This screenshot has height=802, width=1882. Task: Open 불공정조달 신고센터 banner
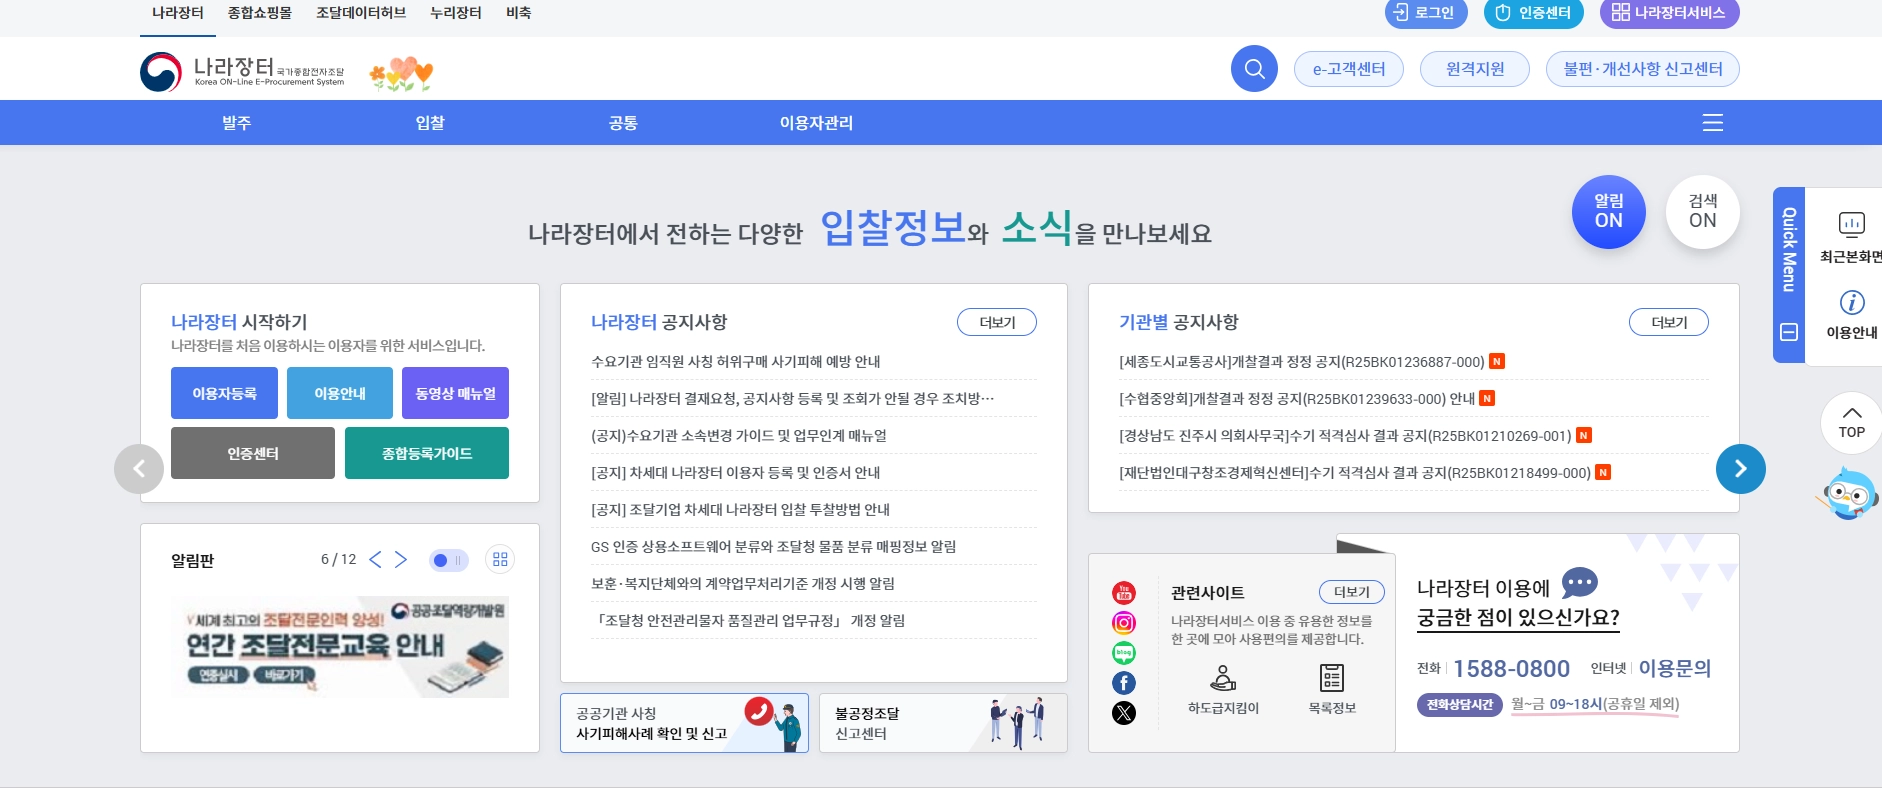[943, 723]
